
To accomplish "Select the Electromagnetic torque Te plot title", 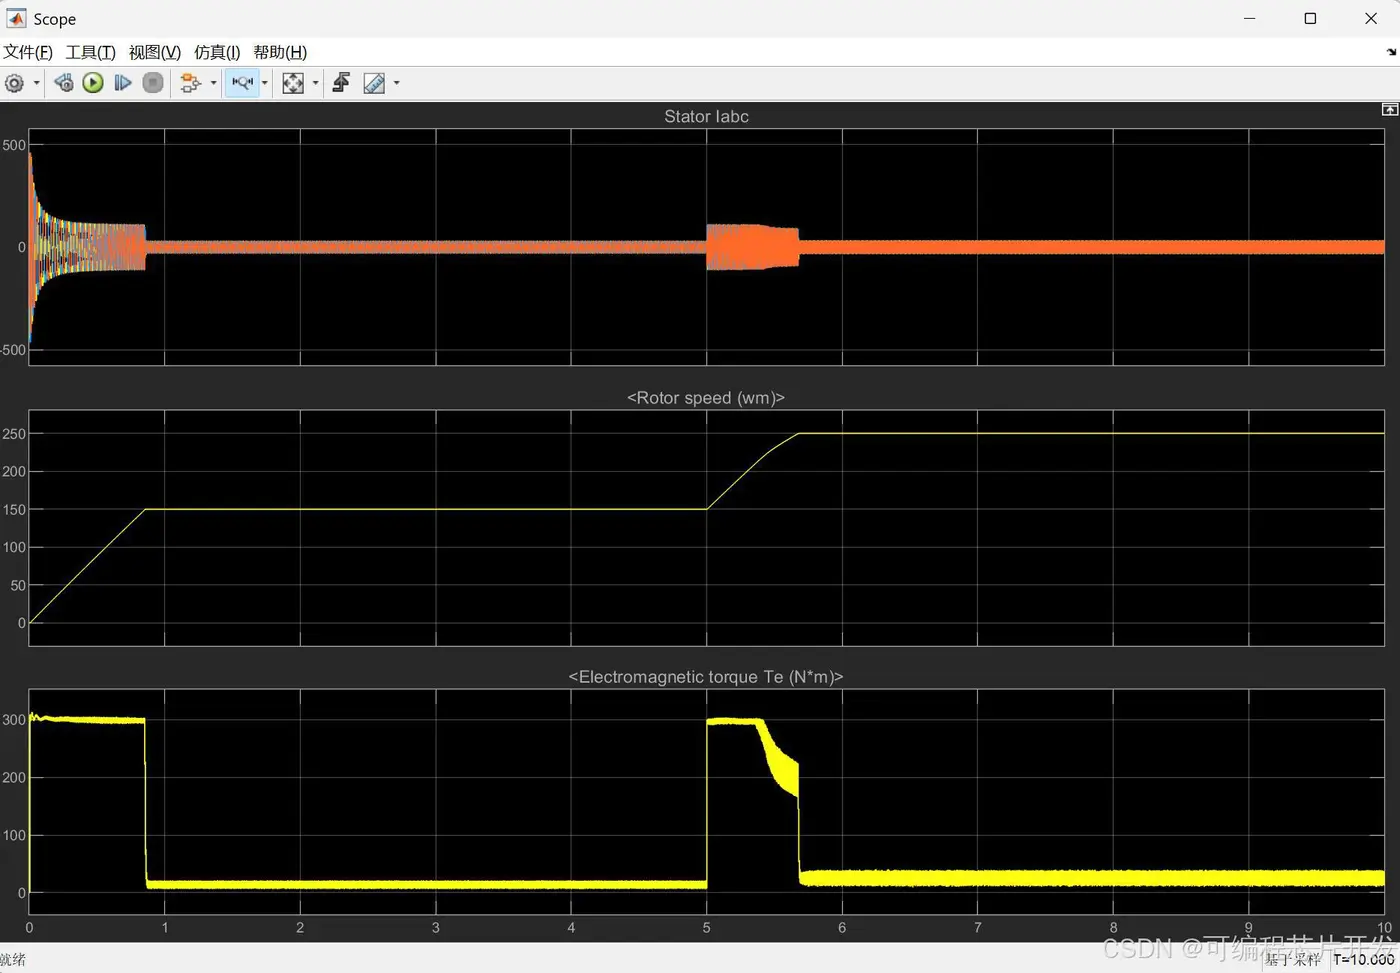I will click(x=706, y=677).
